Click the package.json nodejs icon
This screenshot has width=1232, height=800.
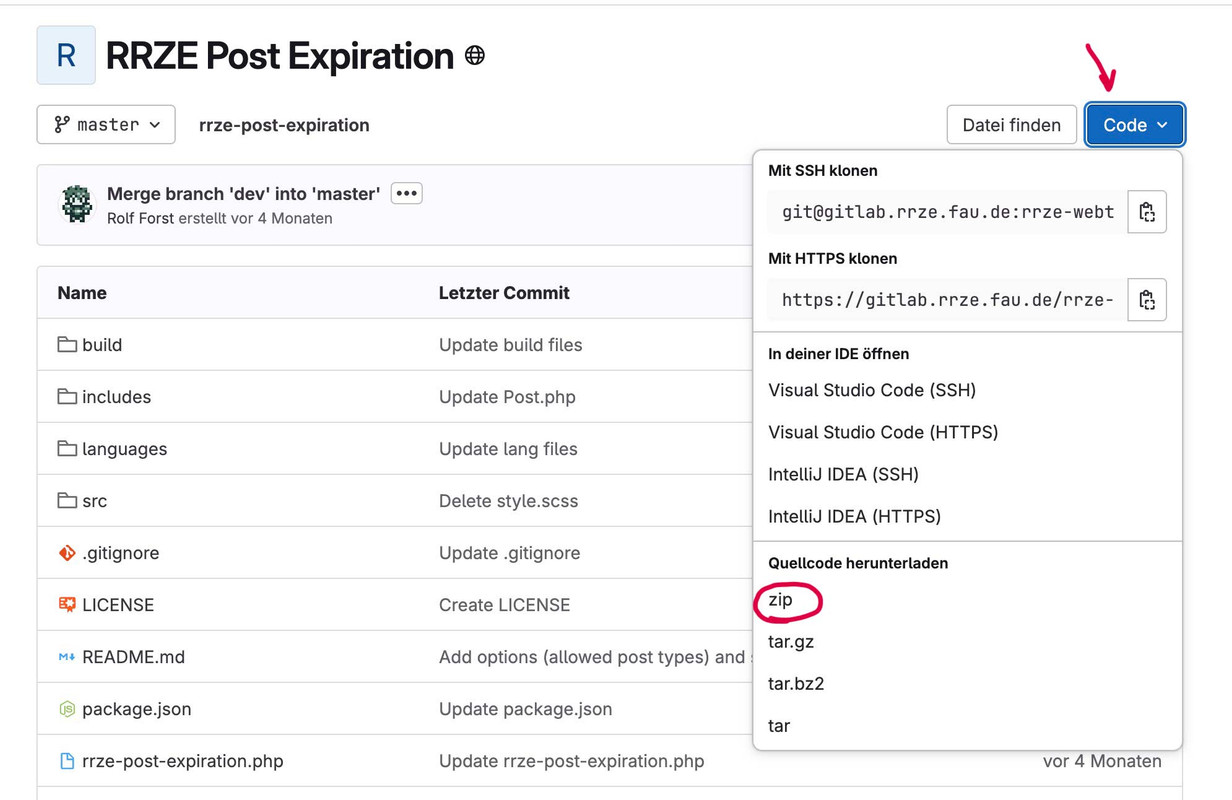(67, 709)
